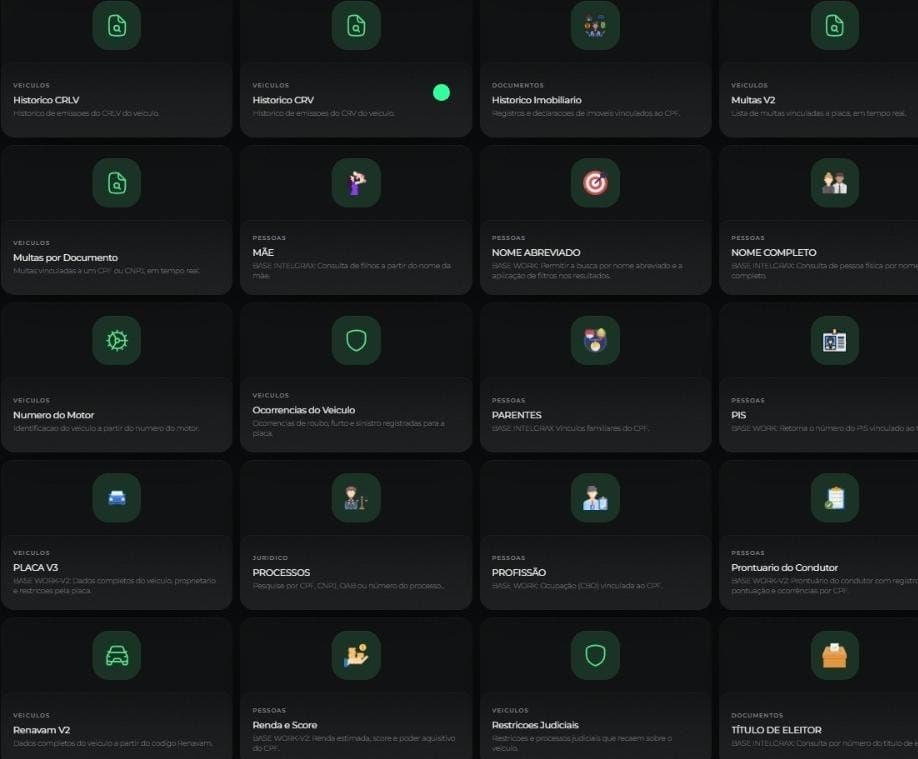
Task: Choose the 'PARENTES' title text
Action: coord(516,415)
